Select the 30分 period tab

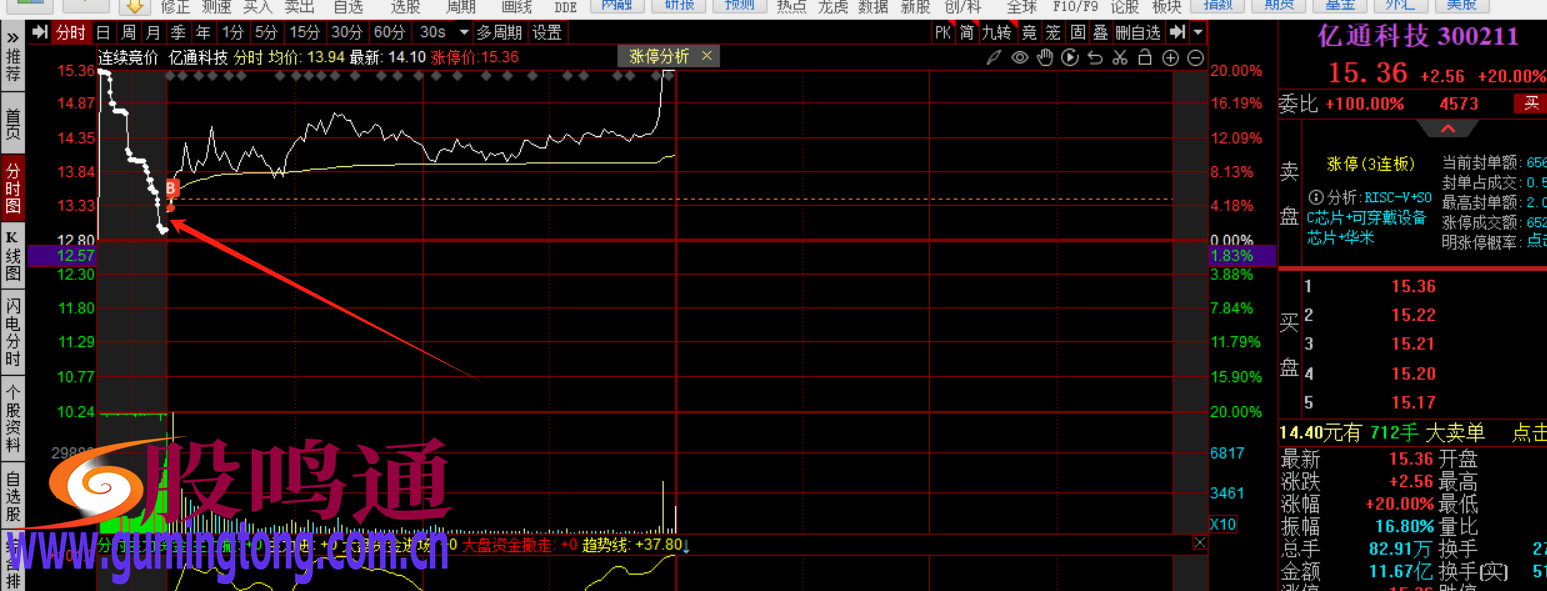click(346, 32)
